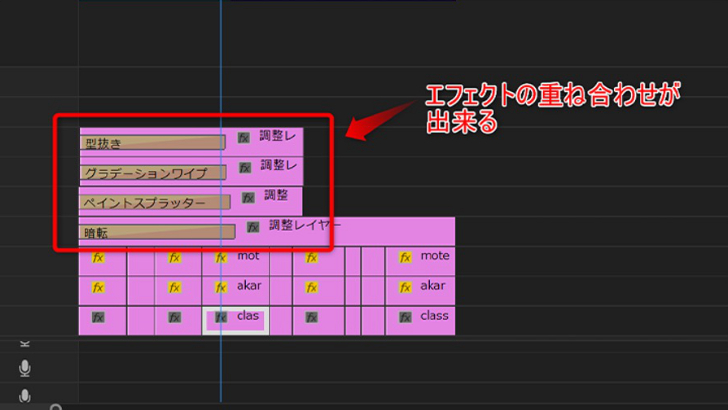This screenshot has height=410, width=728.
Task: Select the class clip name
Action: click(x=435, y=316)
